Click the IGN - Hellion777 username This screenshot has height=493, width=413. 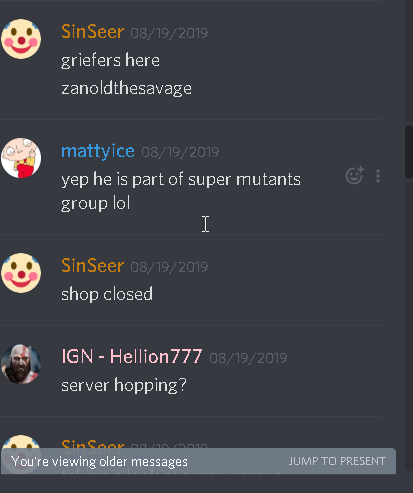132,356
